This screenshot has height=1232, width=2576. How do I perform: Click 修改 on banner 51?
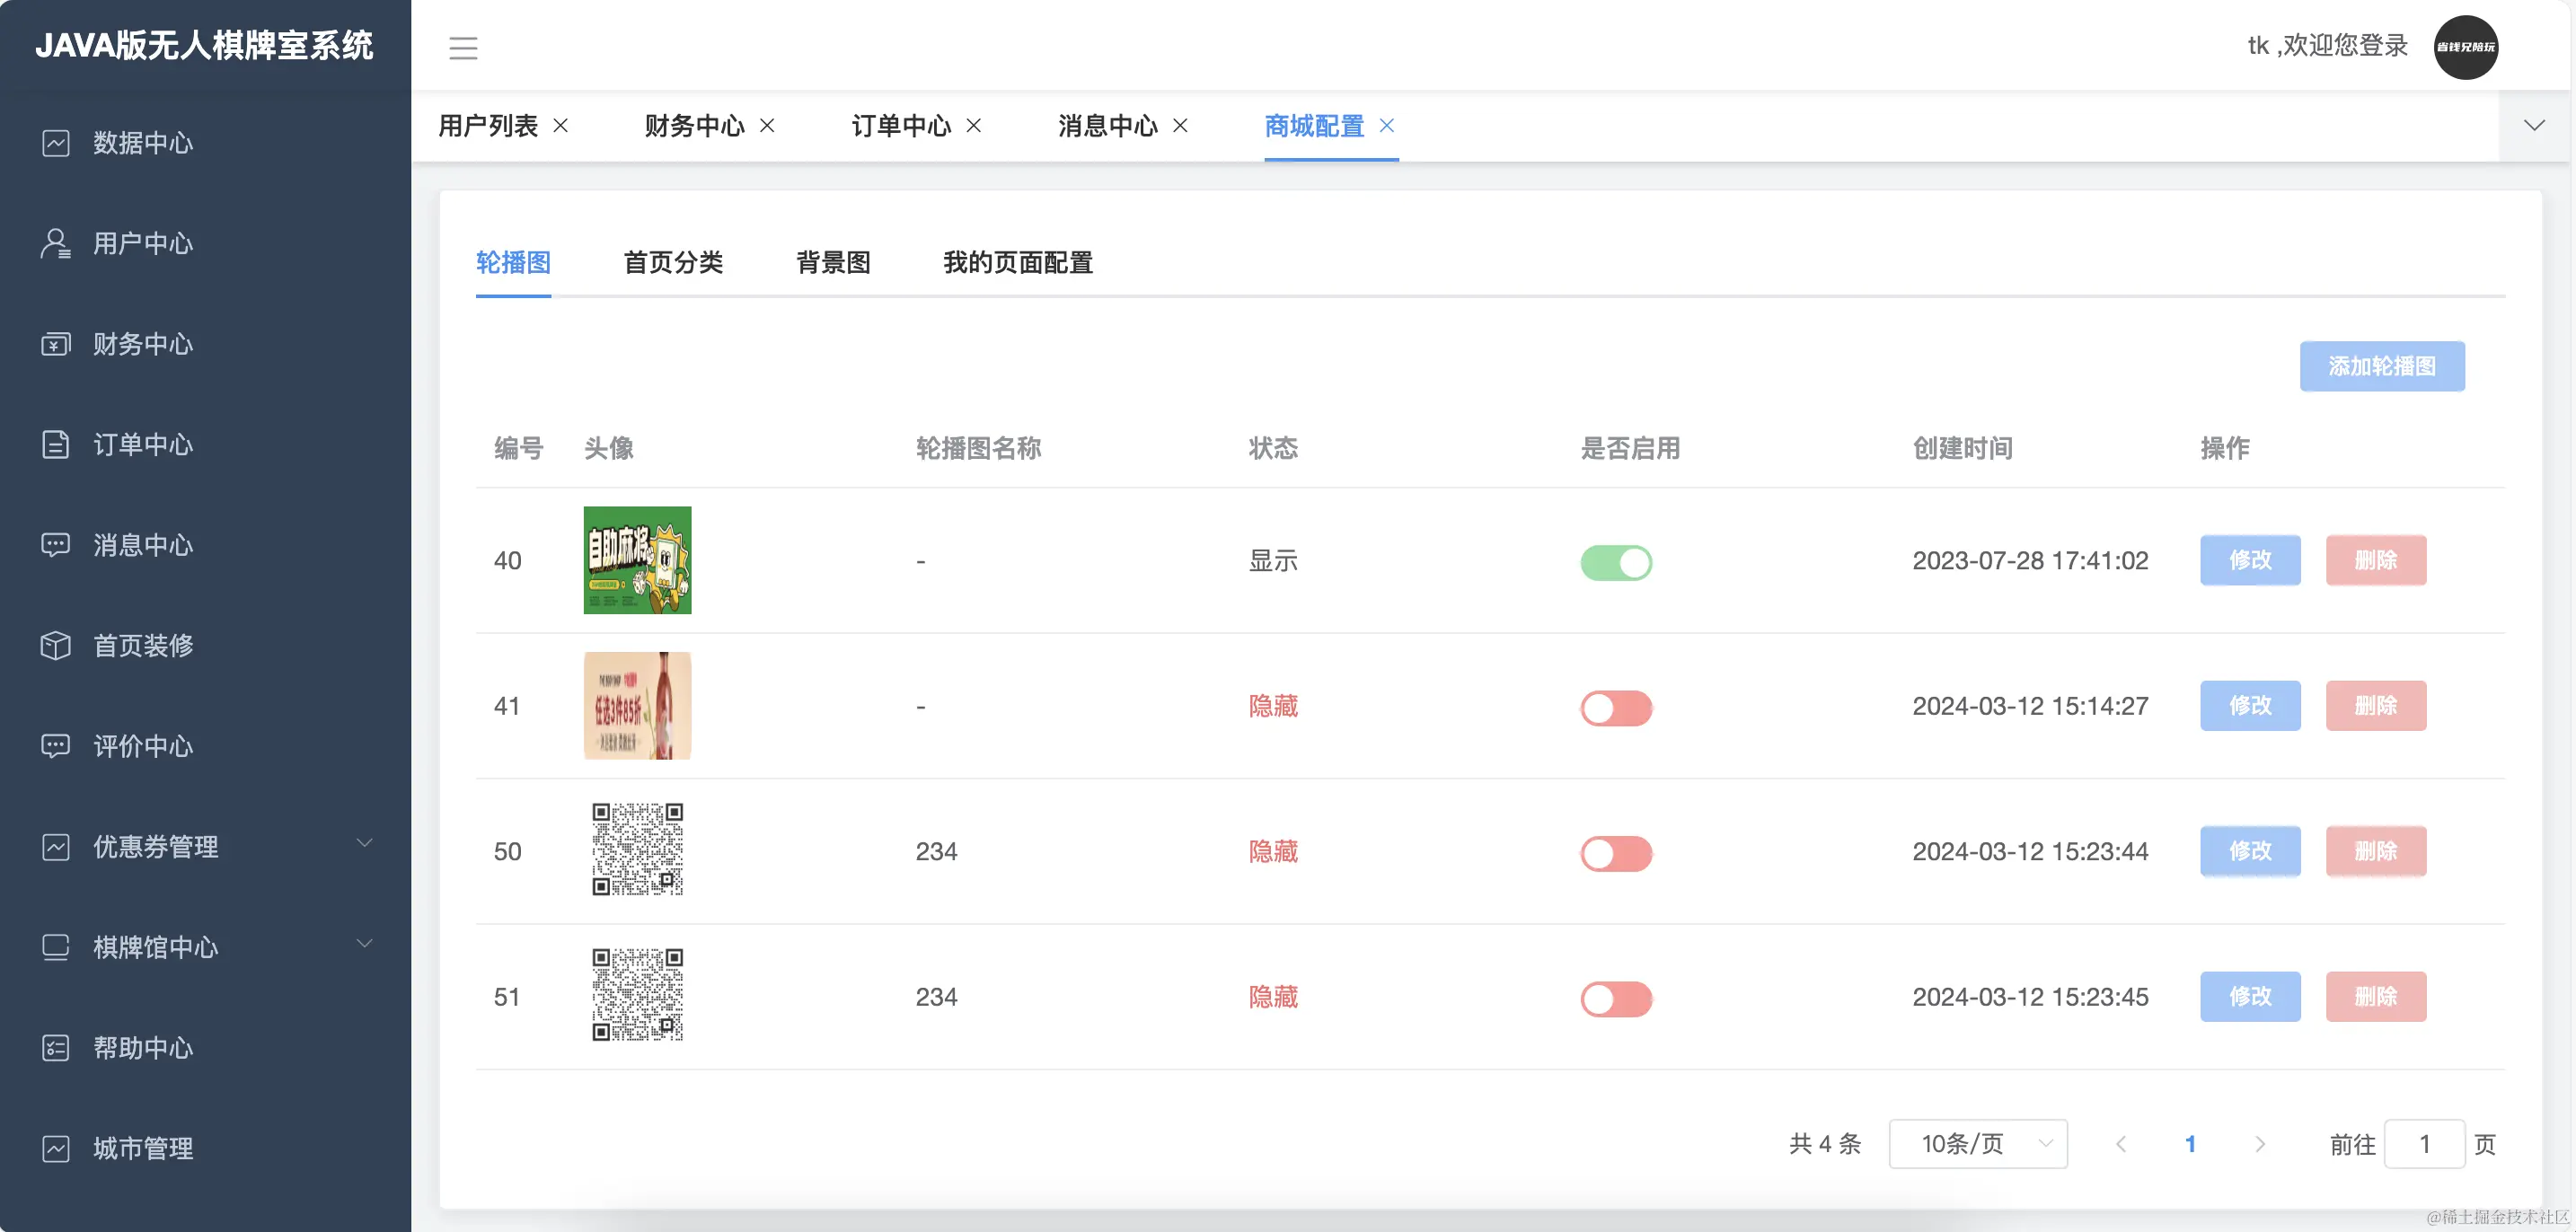coord(2250,996)
